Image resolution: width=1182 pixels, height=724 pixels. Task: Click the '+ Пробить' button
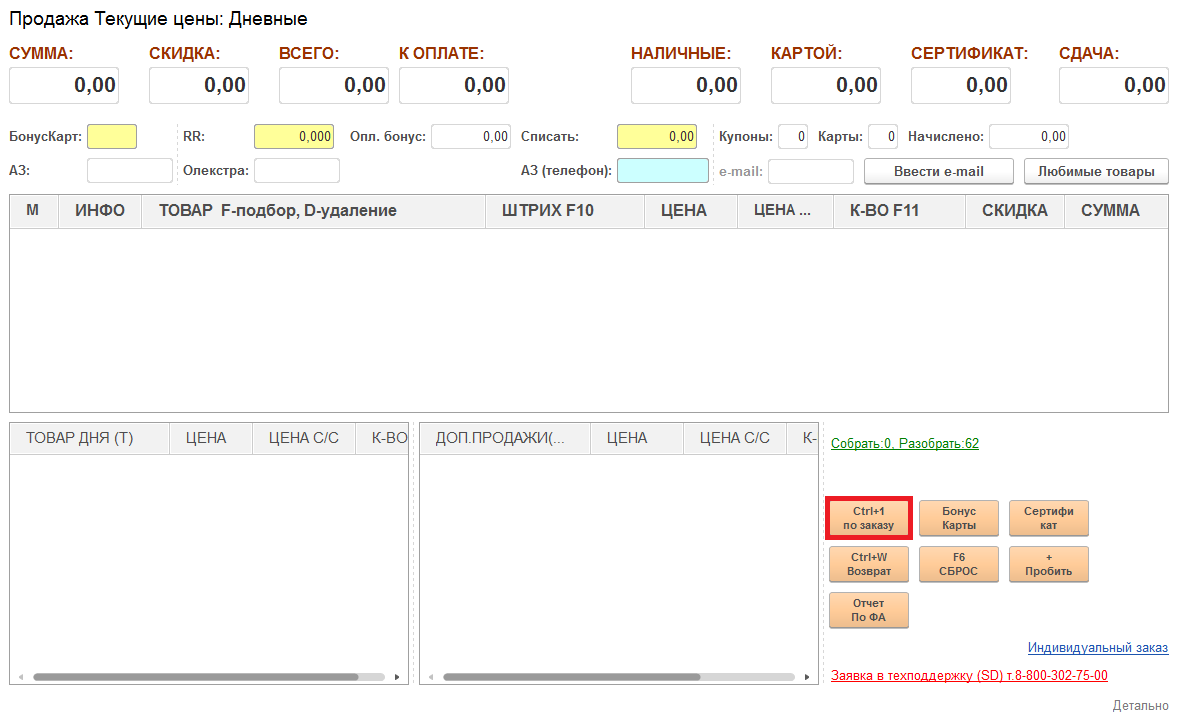[1048, 564]
